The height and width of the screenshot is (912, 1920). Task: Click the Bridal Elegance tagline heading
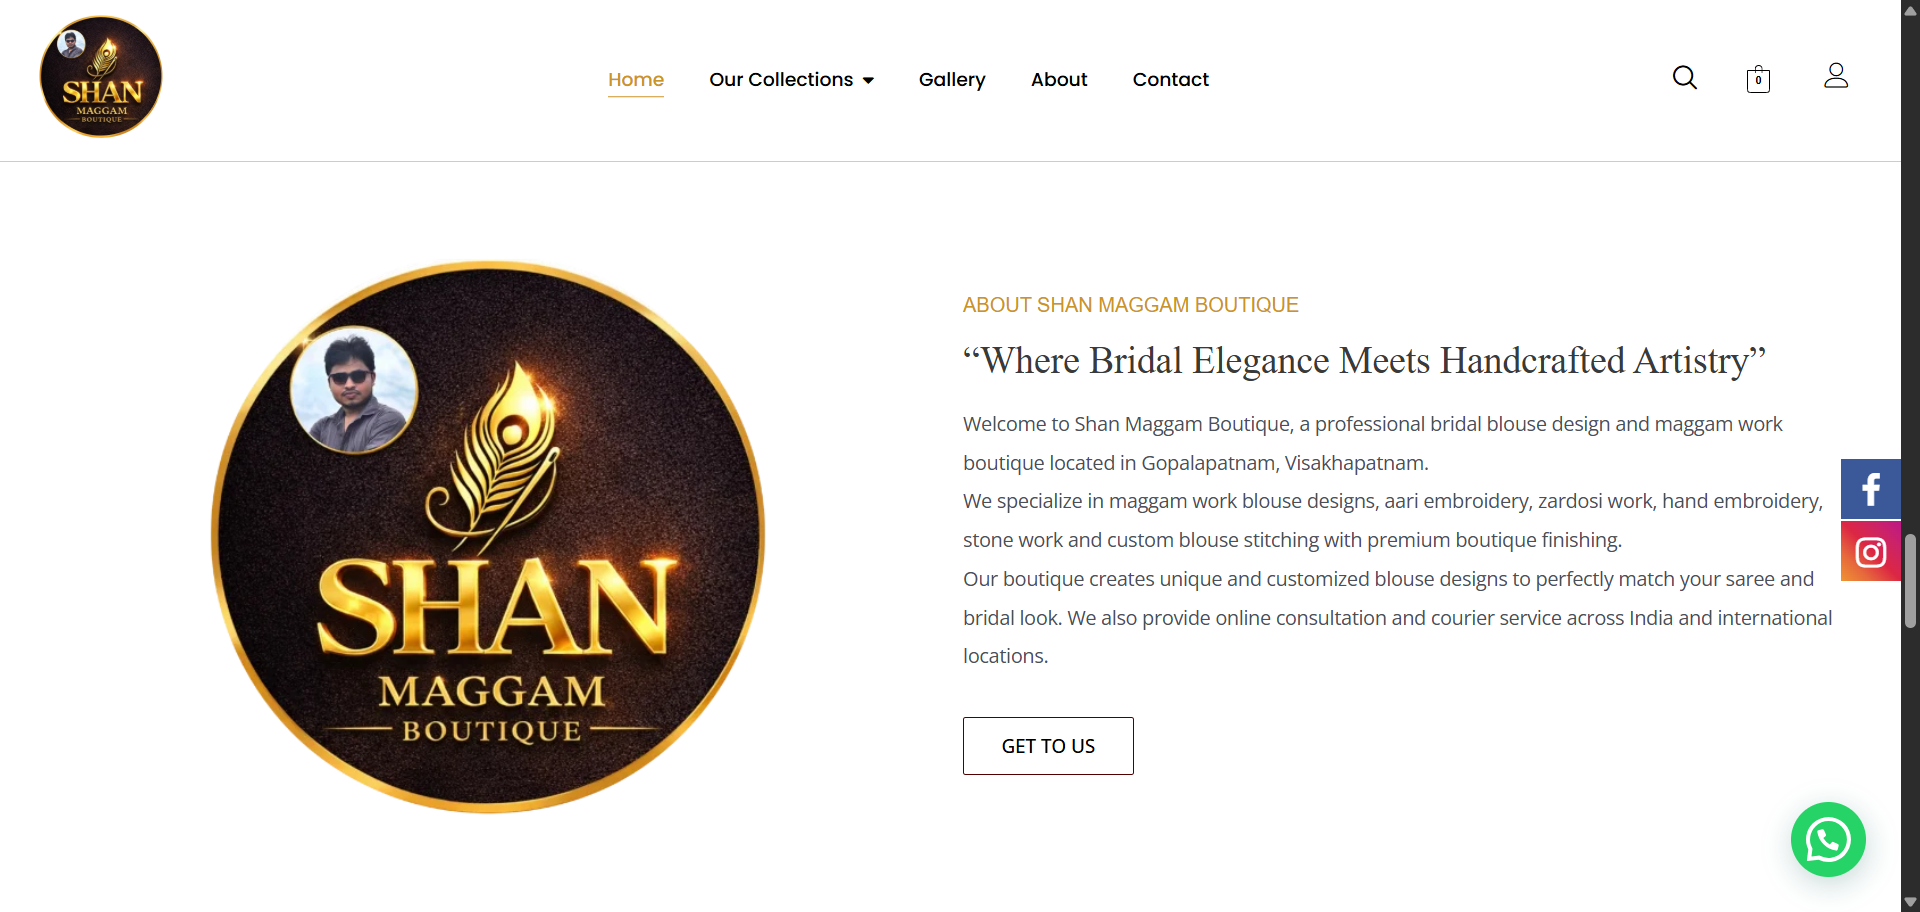click(x=1364, y=360)
